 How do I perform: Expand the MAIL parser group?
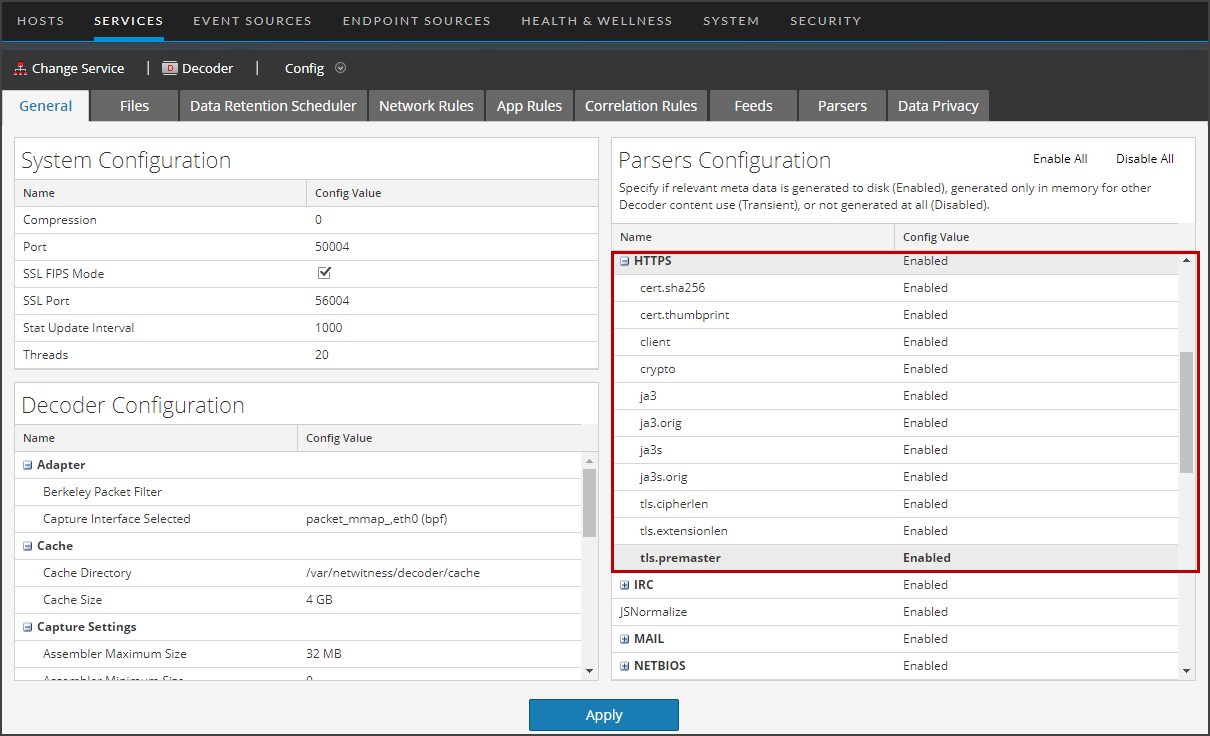[624, 638]
